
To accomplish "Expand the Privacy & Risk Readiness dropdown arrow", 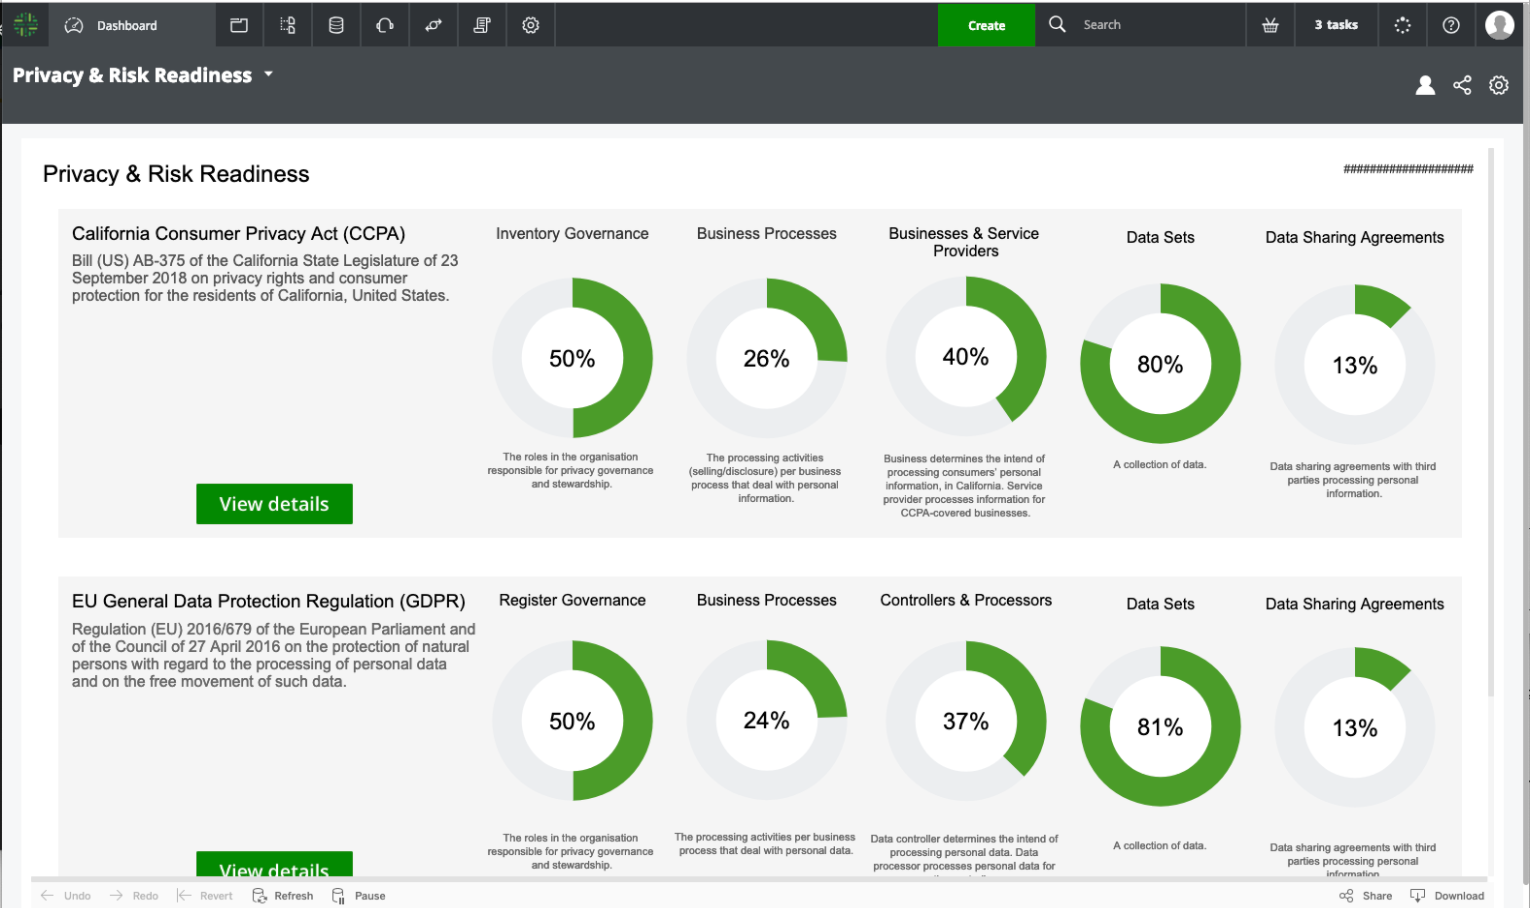I will [268, 75].
